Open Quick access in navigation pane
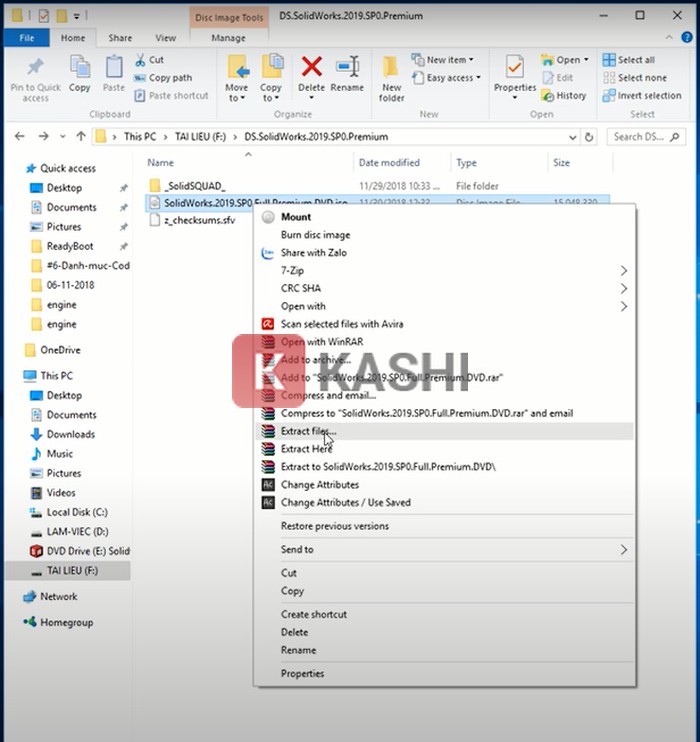Image resolution: width=700 pixels, height=742 pixels. pos(67,168)
